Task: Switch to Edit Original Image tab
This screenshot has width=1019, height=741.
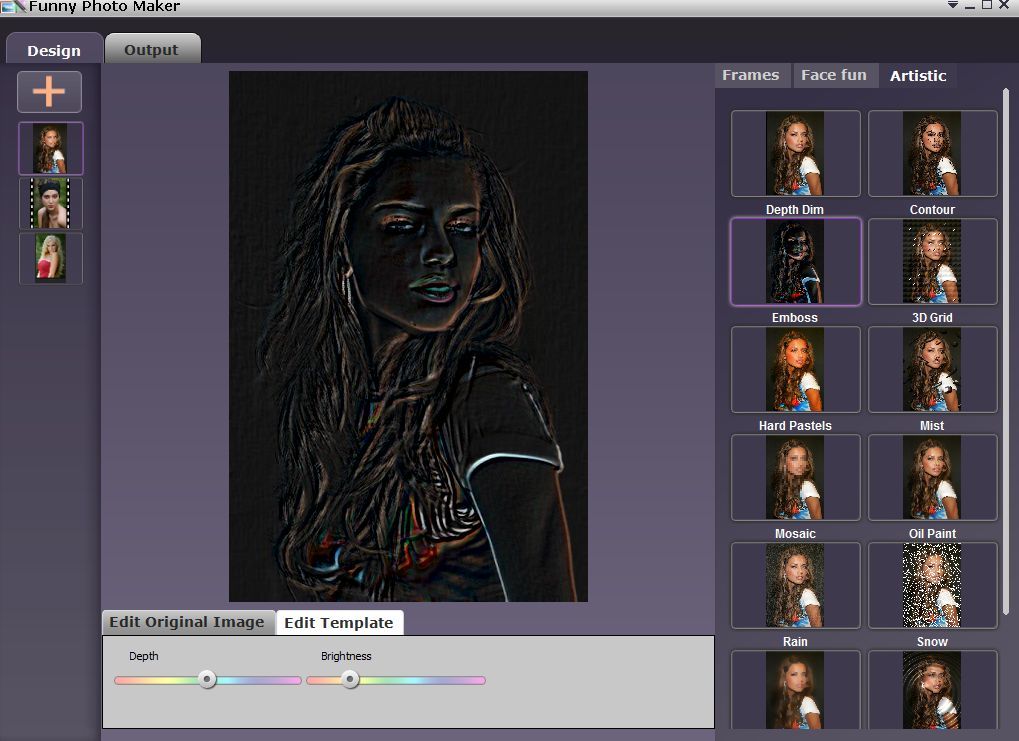Action: pyautogui.click(x=187, y=622)
